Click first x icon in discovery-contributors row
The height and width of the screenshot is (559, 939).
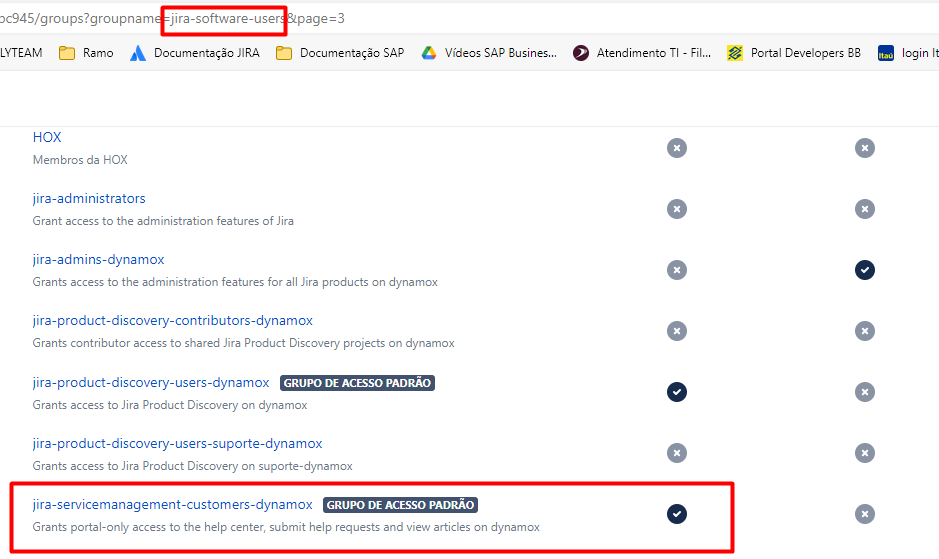click(677, 331)
